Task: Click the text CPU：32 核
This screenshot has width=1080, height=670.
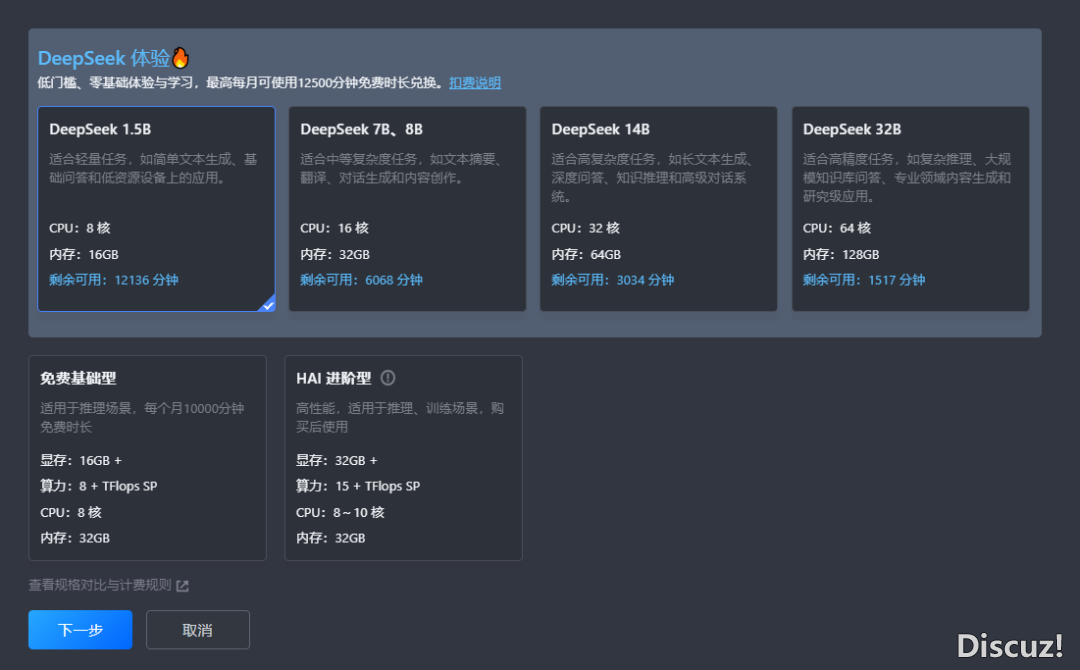Action: [586, 228]
